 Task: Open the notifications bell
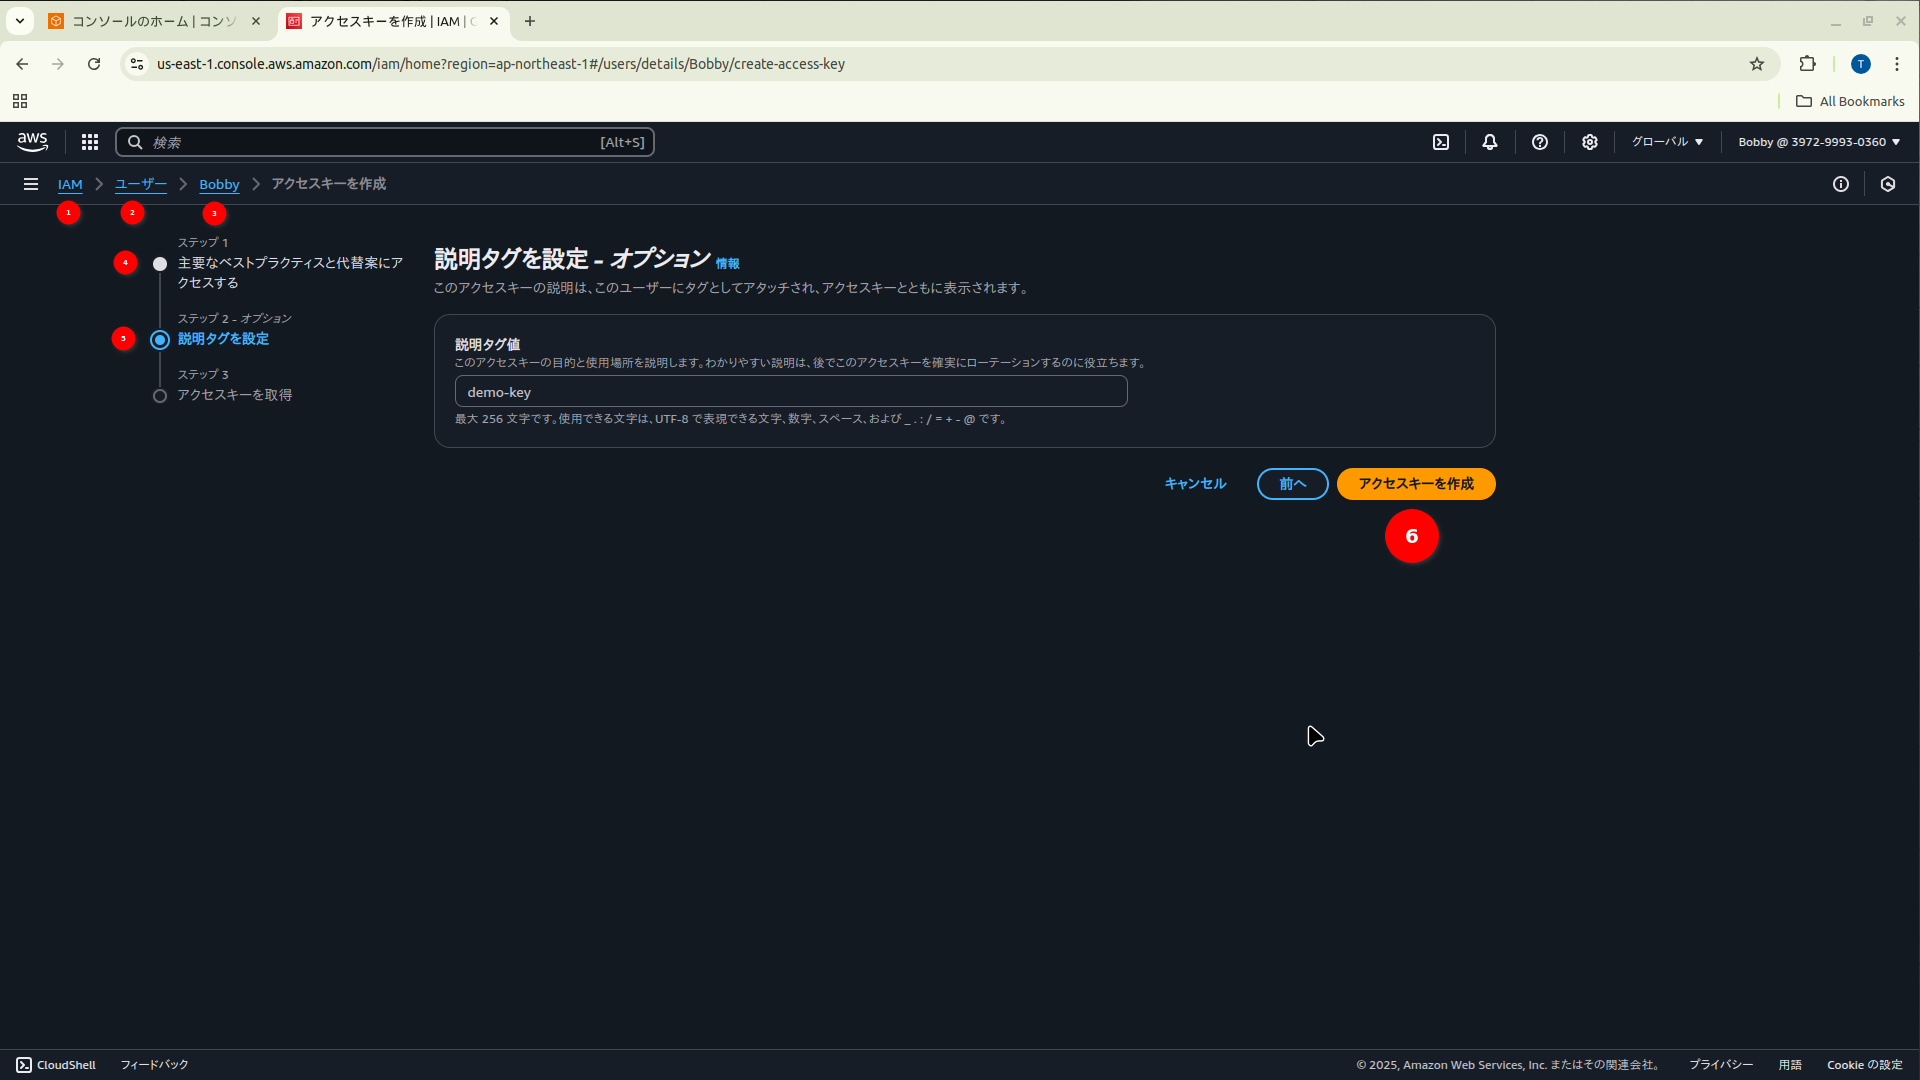click(x=1490, y=142)
